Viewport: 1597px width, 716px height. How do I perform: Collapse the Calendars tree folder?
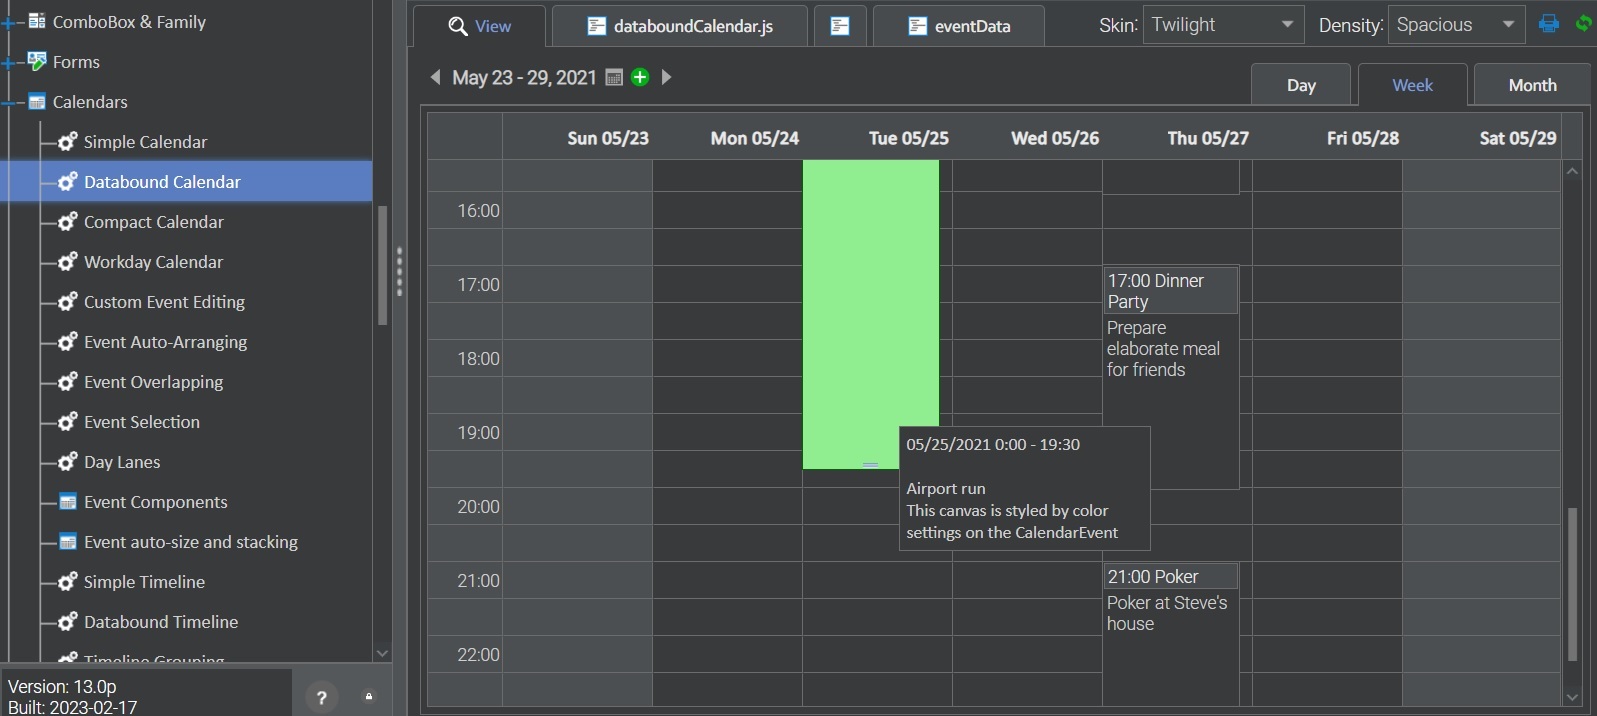[9, 102]
